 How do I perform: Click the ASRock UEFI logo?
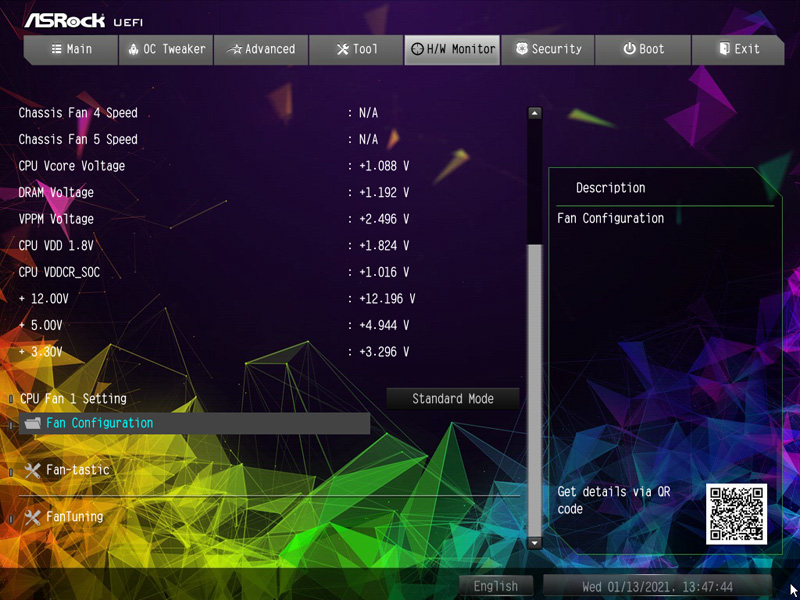click(x=84, y=20)
